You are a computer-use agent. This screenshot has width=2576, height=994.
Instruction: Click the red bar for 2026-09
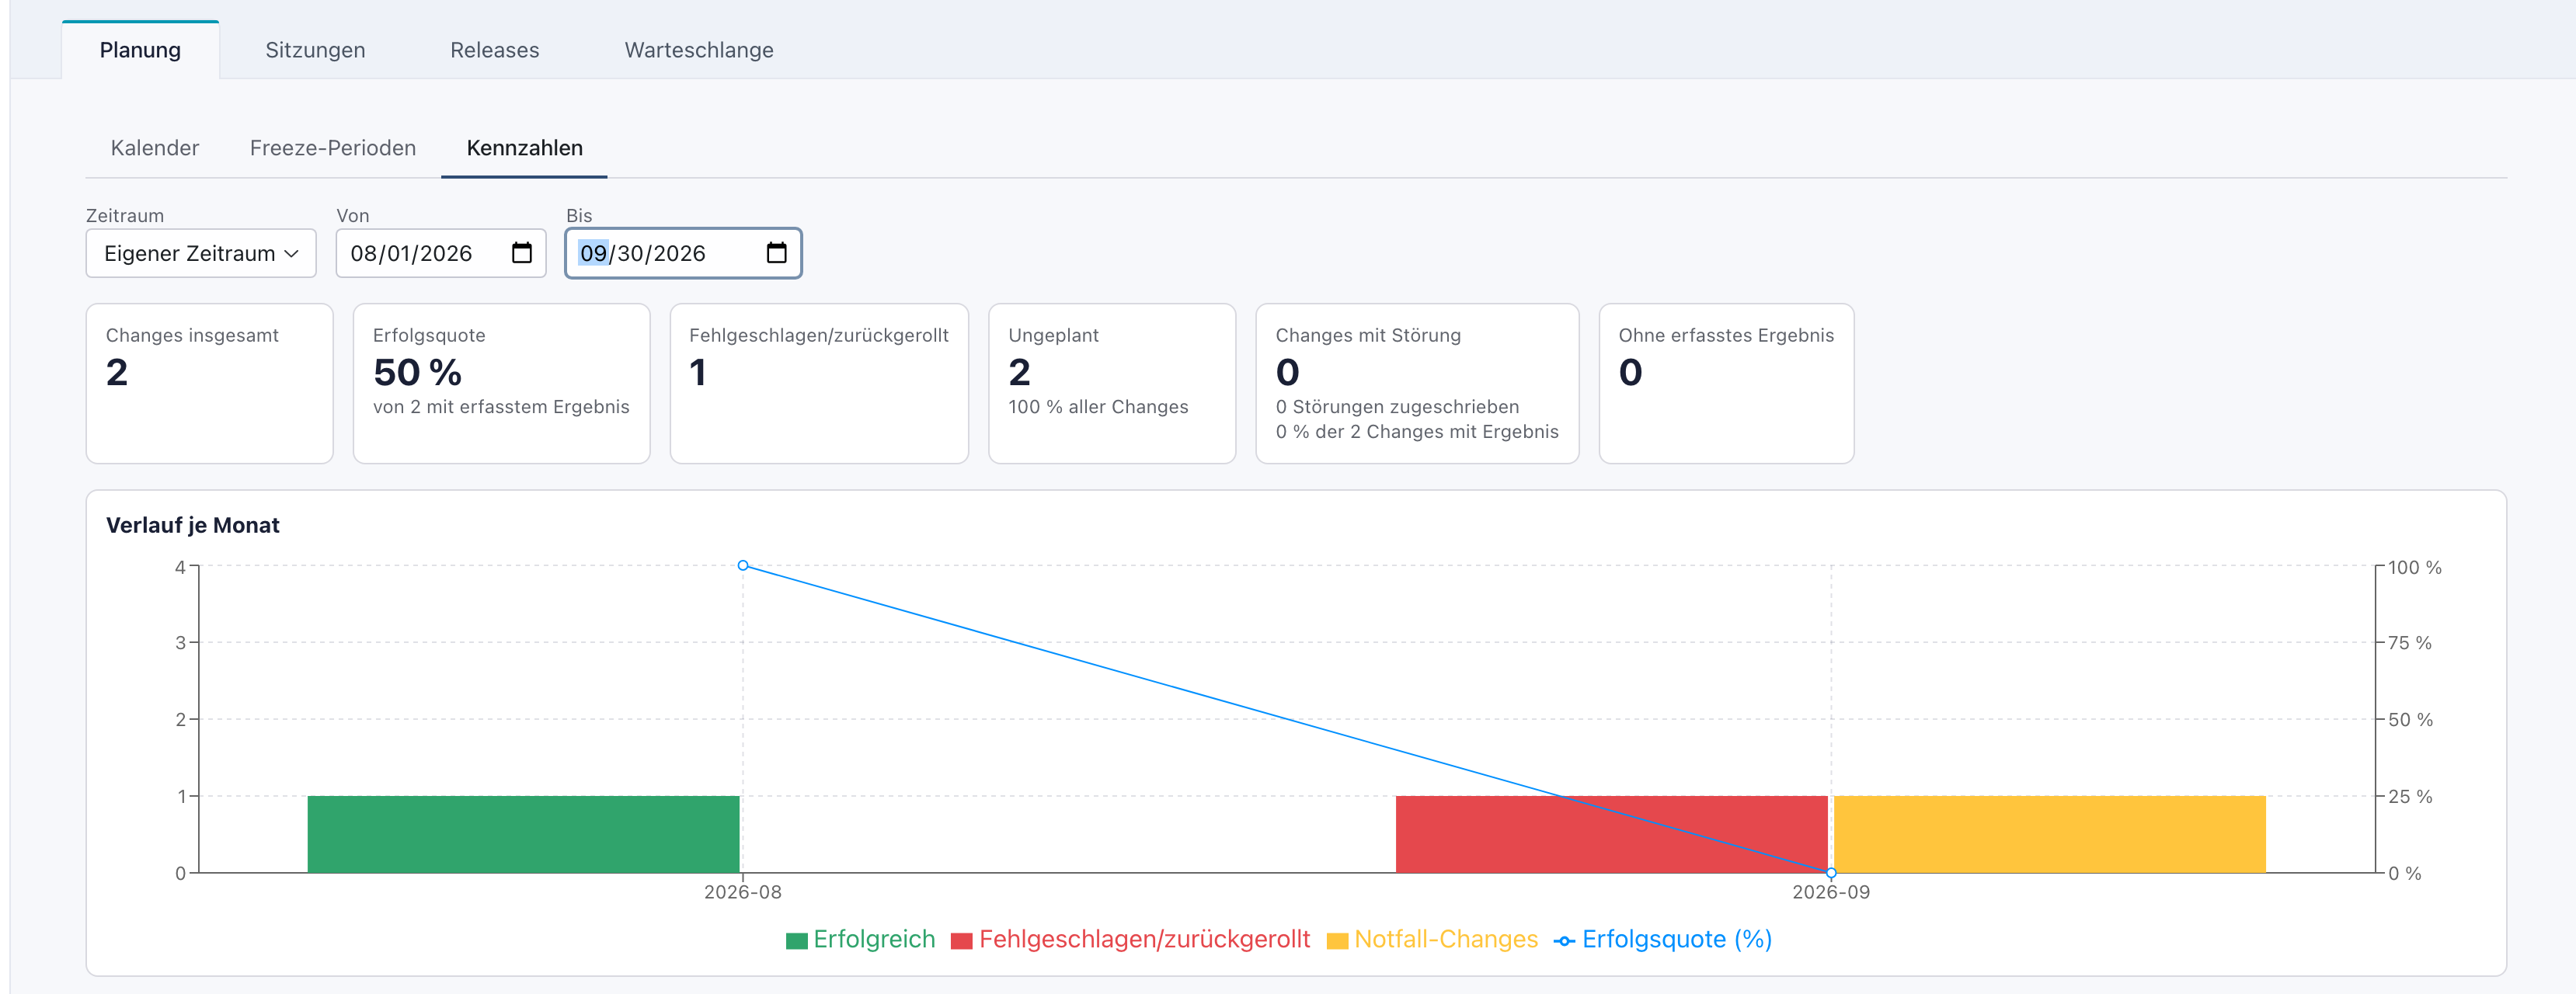tap(1611, 834)
